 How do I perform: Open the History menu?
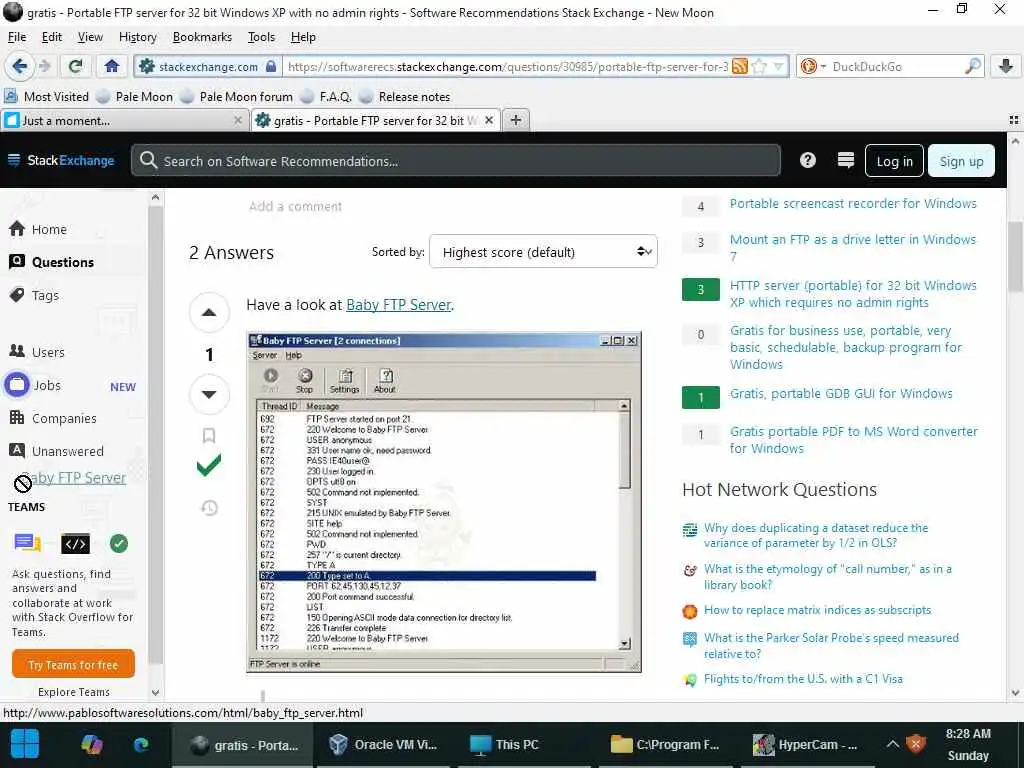(x=138, y=37)
